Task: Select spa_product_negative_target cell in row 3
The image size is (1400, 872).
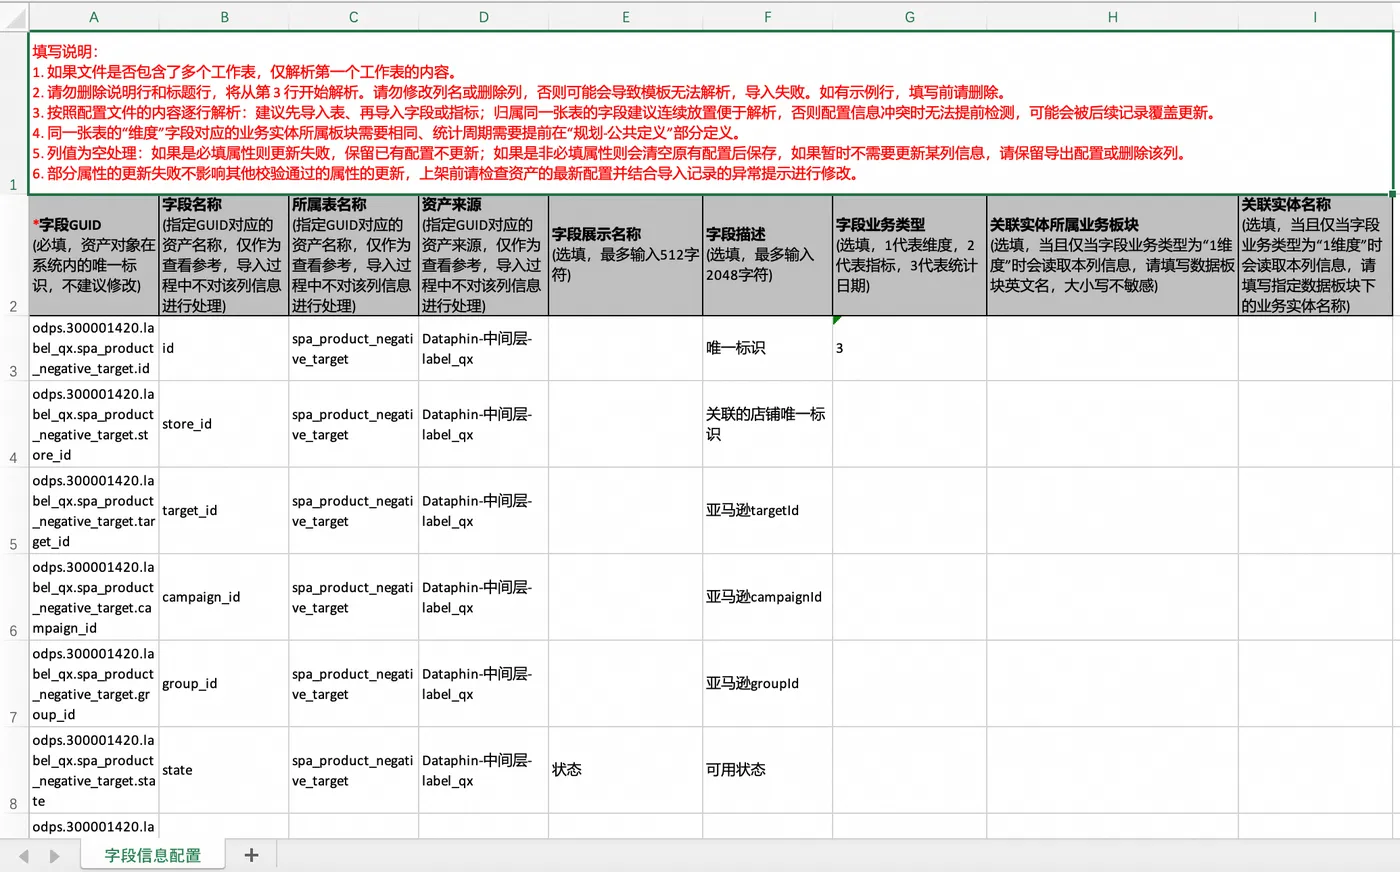Action: (x=354, y=348)
